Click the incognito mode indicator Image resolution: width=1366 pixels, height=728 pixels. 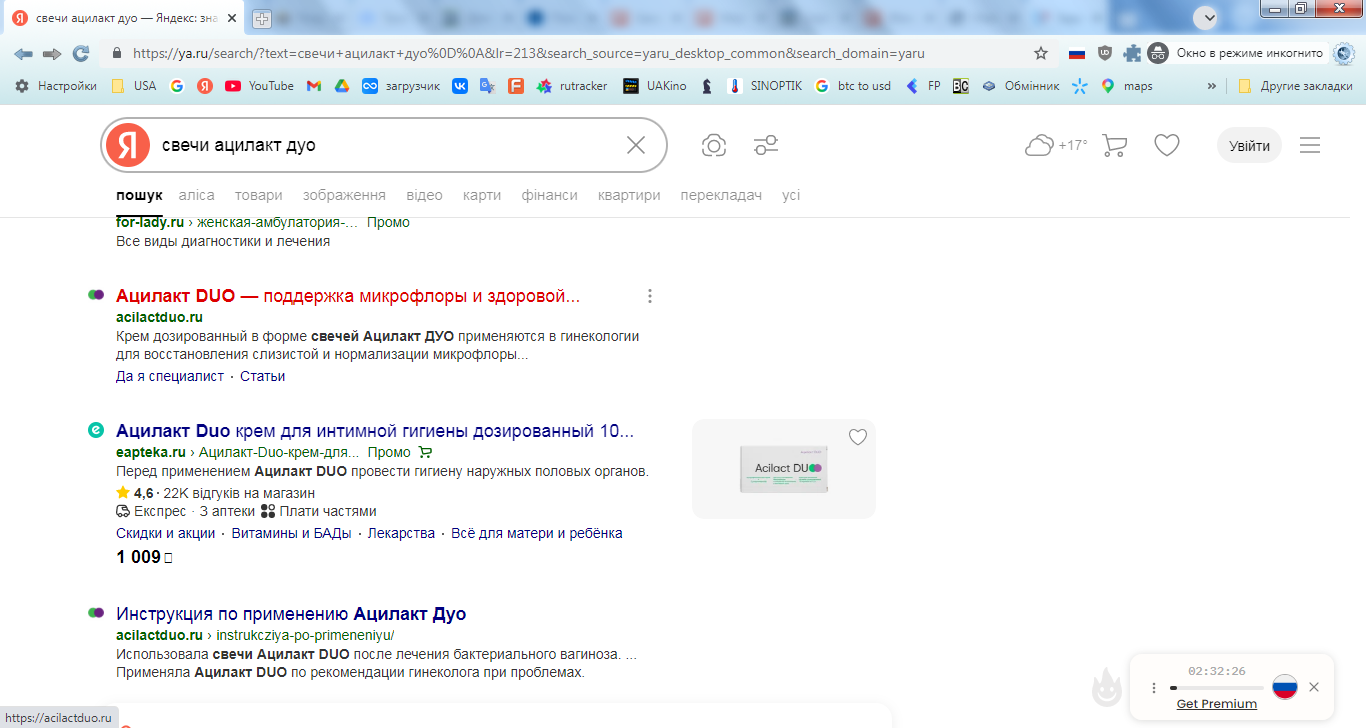[x=1236, y=53]
